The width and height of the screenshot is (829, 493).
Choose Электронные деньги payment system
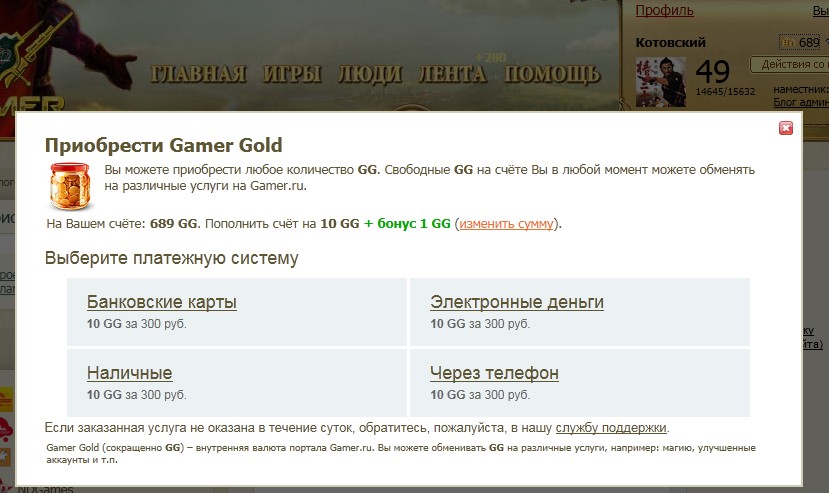[517, 302]
